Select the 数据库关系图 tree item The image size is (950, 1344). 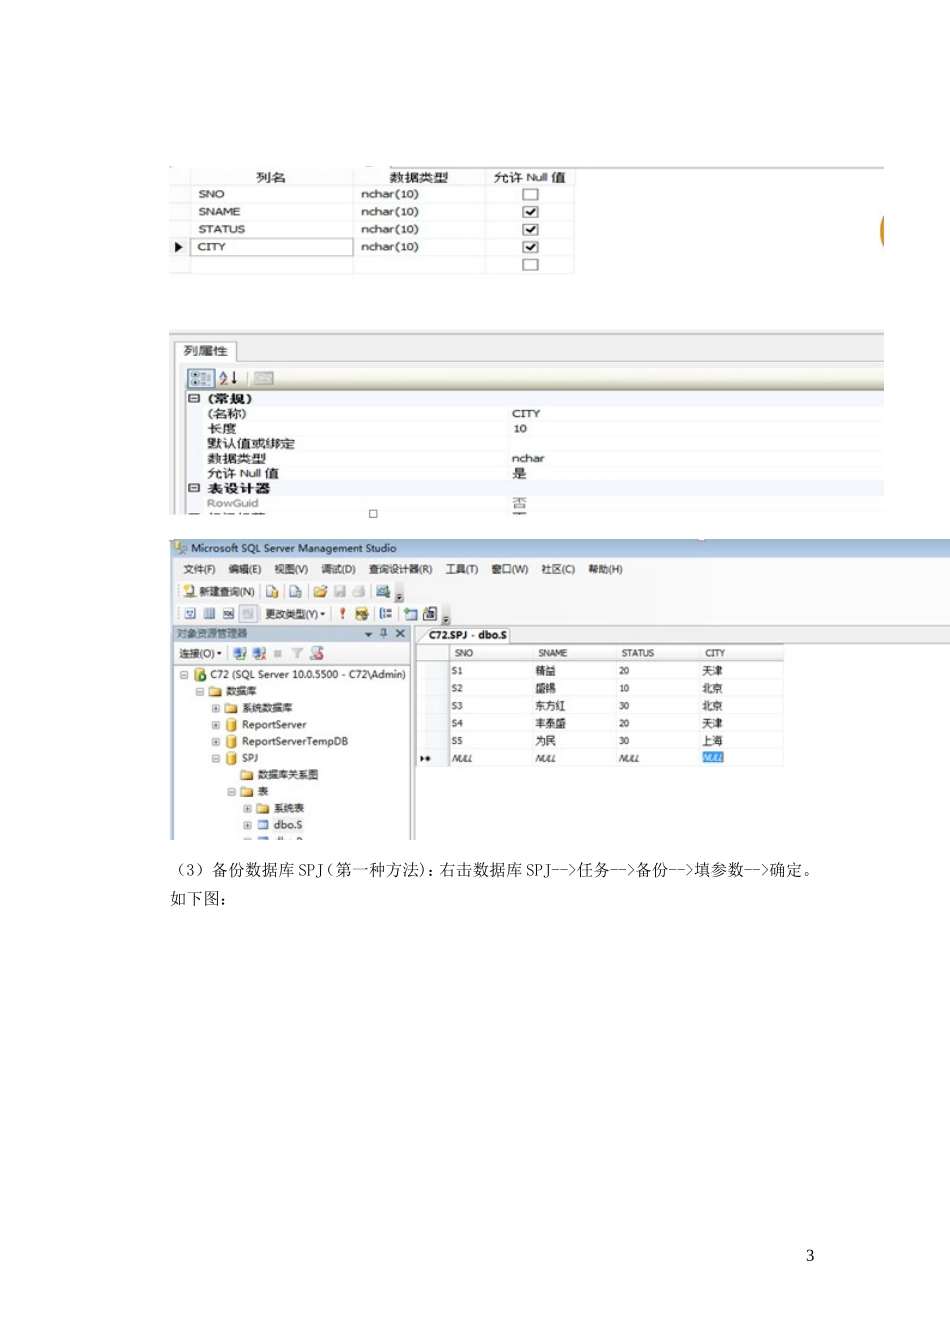(x=288, y=775)
